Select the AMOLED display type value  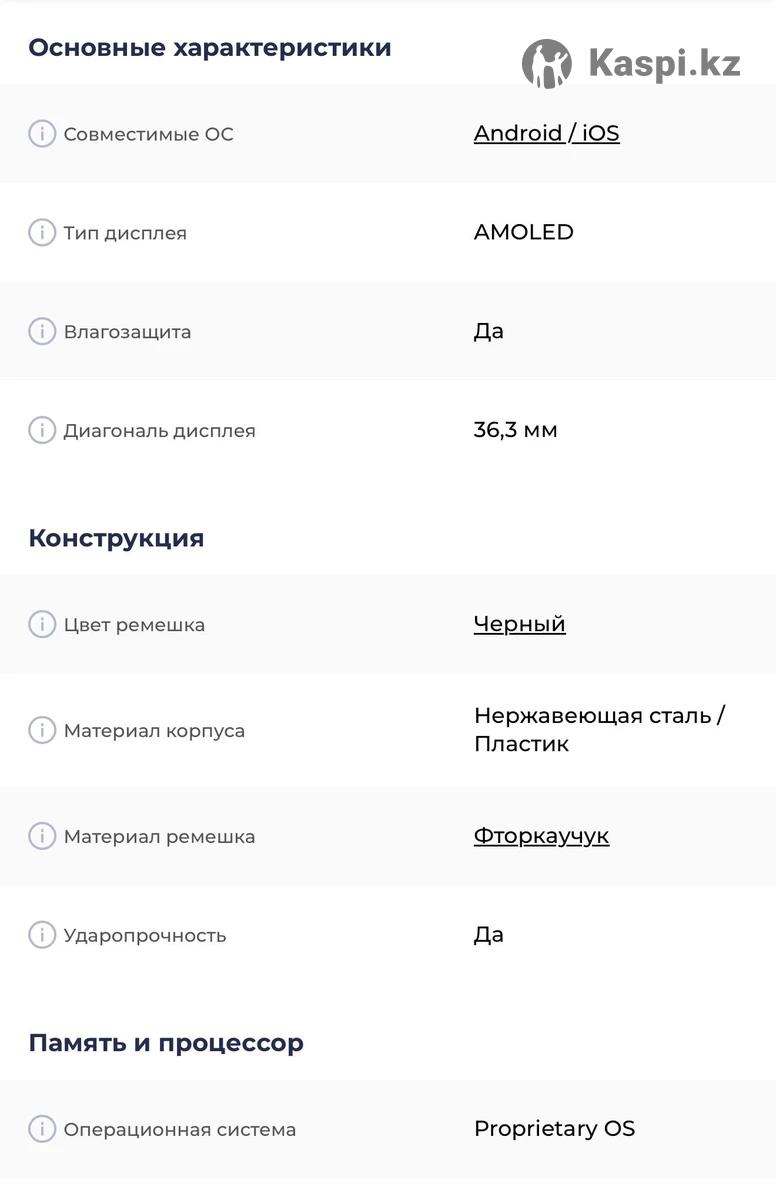pos(523,232)
